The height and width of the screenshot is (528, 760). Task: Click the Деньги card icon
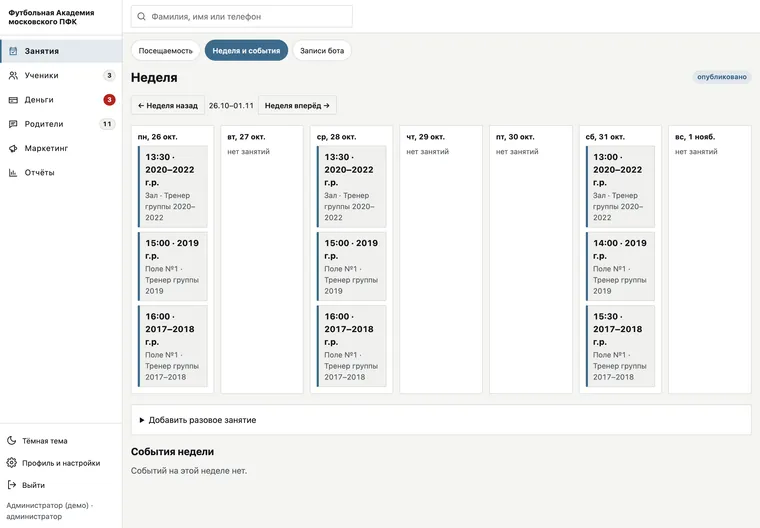[x=13, y=100]
